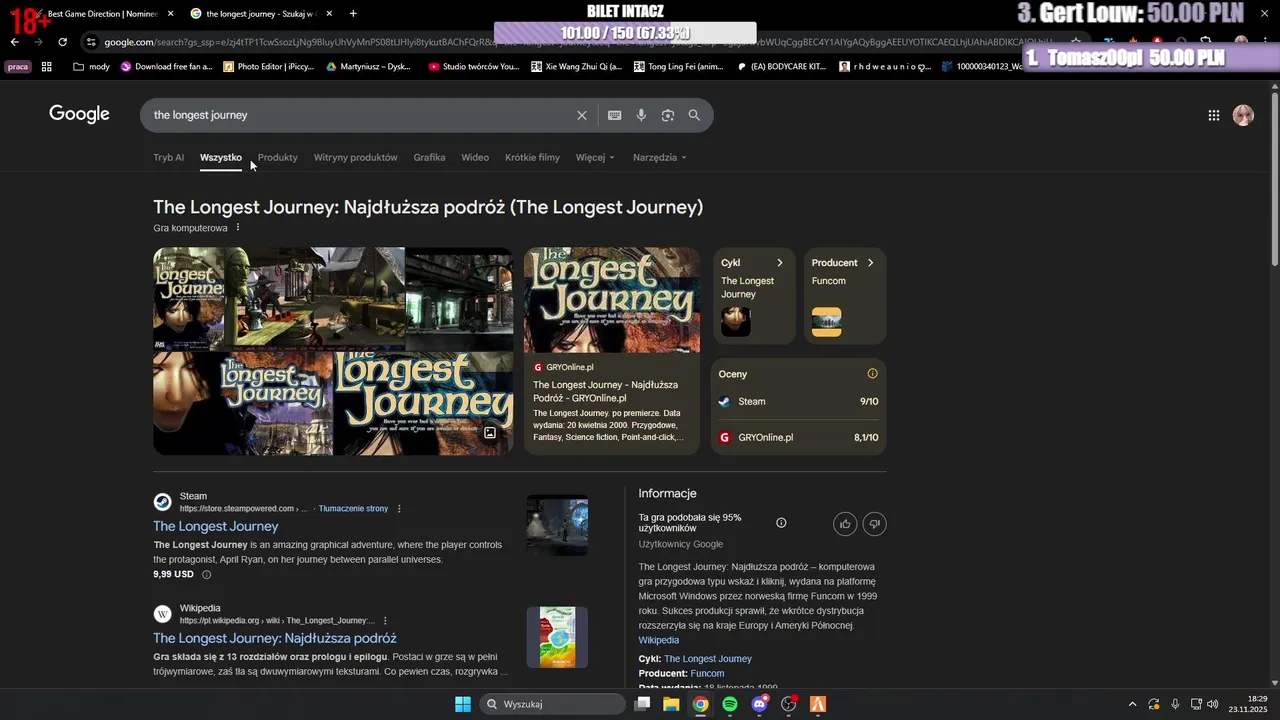This screenshot has height=720, width=1280.
Task: Open Wikipedia Najdłuższa podróż result link
Action: tap(275, 638)
